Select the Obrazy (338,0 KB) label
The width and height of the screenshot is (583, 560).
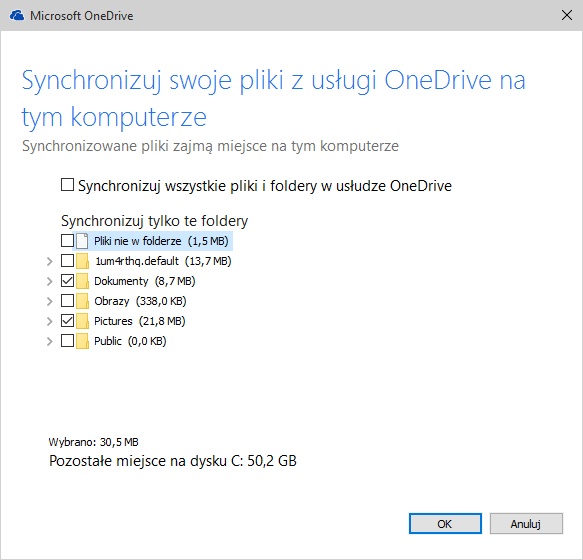140,301
